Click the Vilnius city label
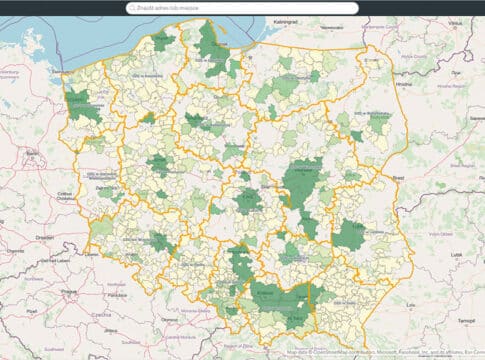 455,23
